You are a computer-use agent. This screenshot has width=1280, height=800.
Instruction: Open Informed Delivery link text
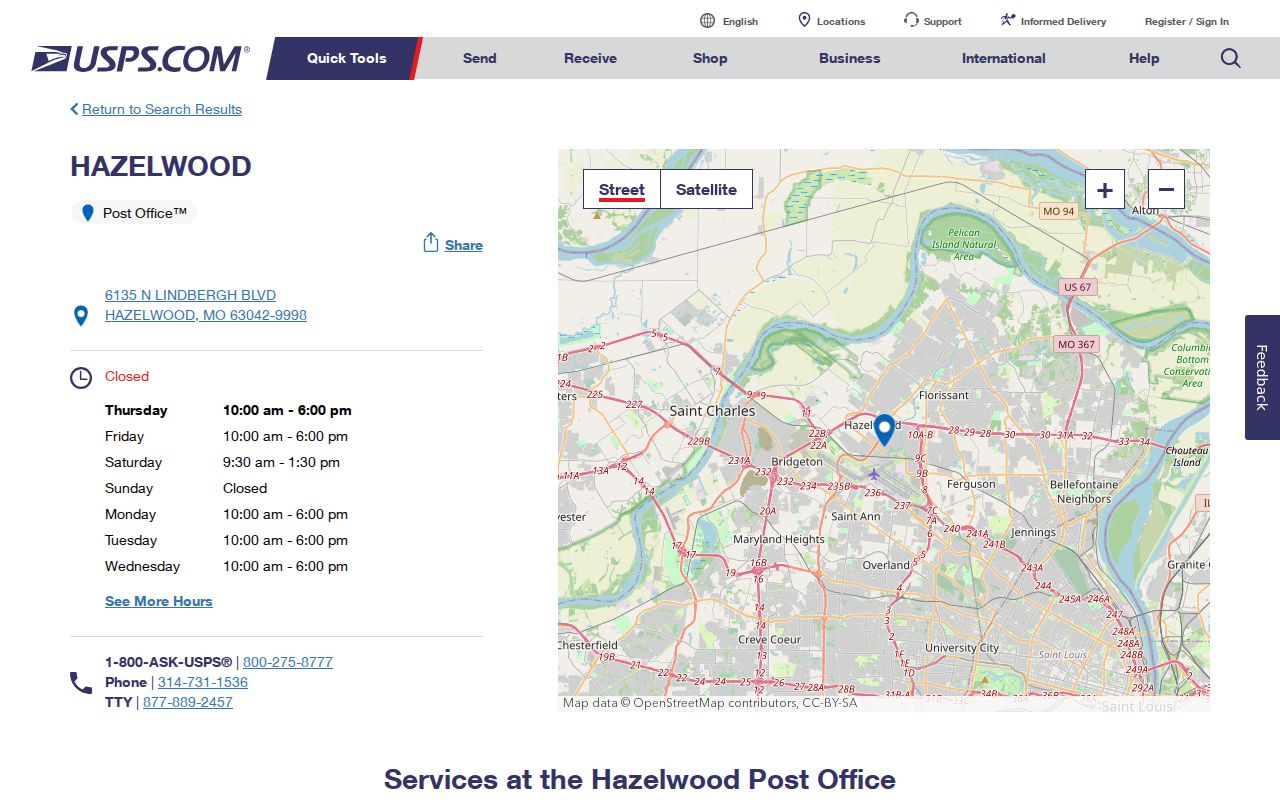[x=1063, y=21]
